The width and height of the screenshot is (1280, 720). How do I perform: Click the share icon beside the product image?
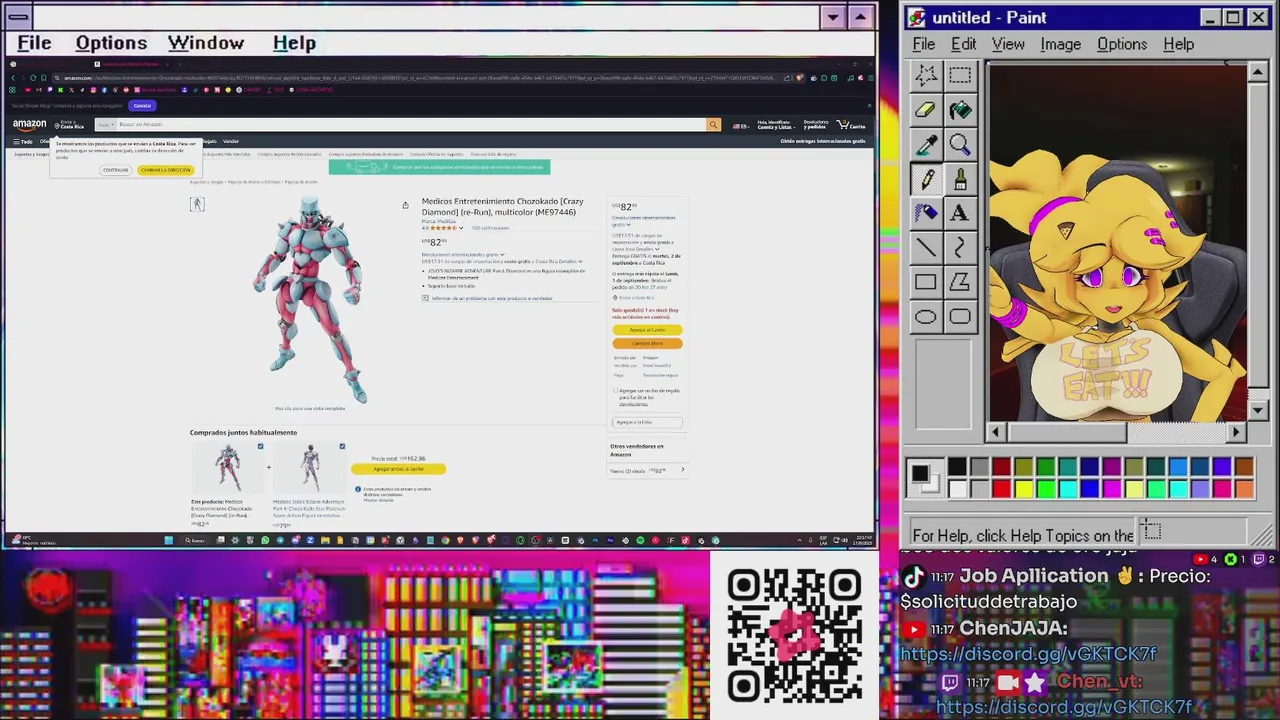point(405,205)
